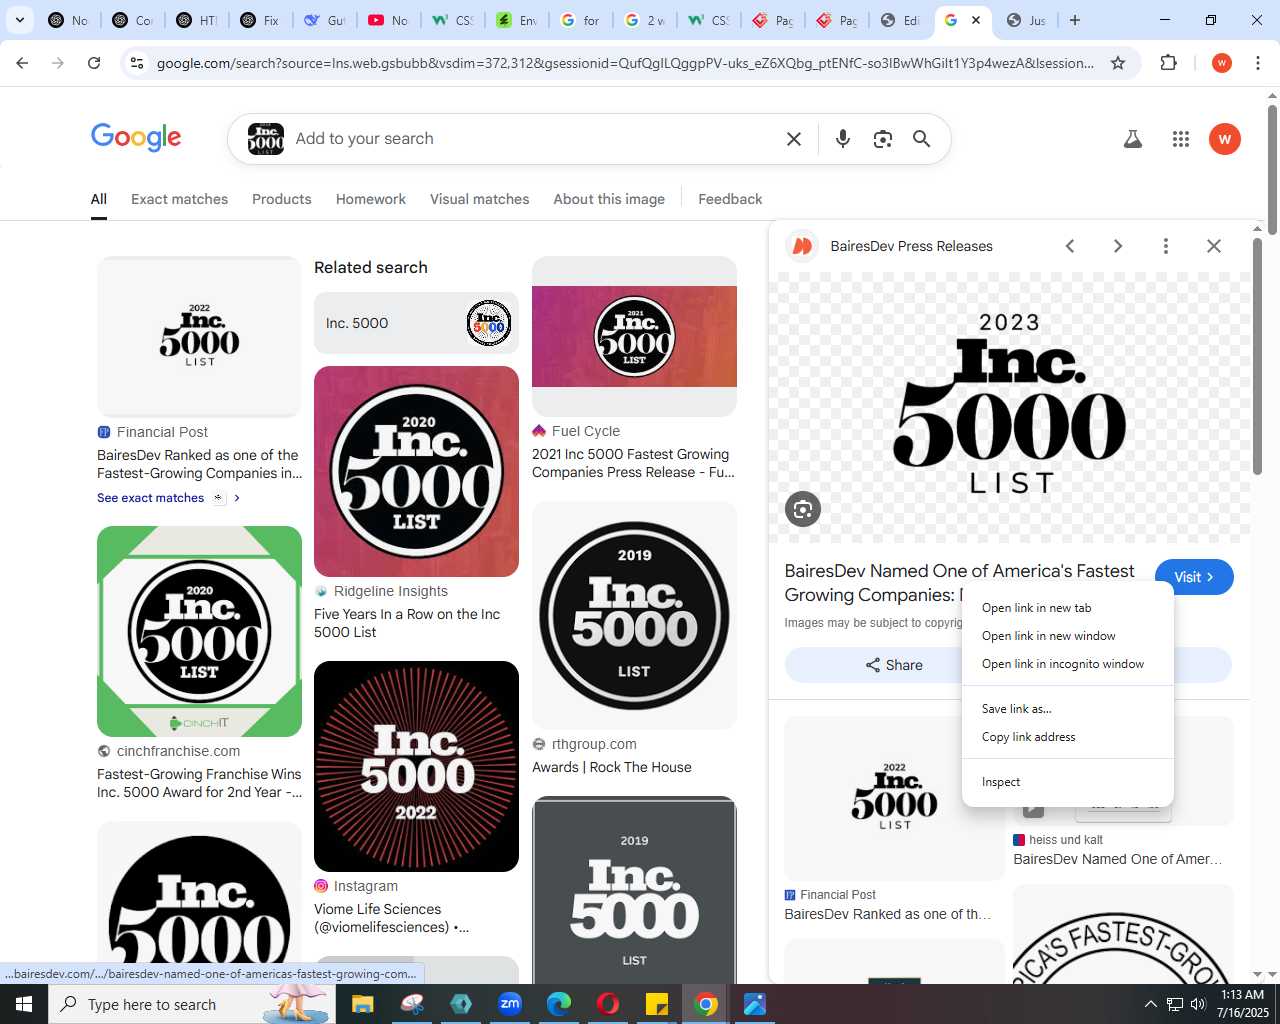Open Fuel Cycle 2021 Inc 5000 result
1280x1024 pixels.
(634, 463)
